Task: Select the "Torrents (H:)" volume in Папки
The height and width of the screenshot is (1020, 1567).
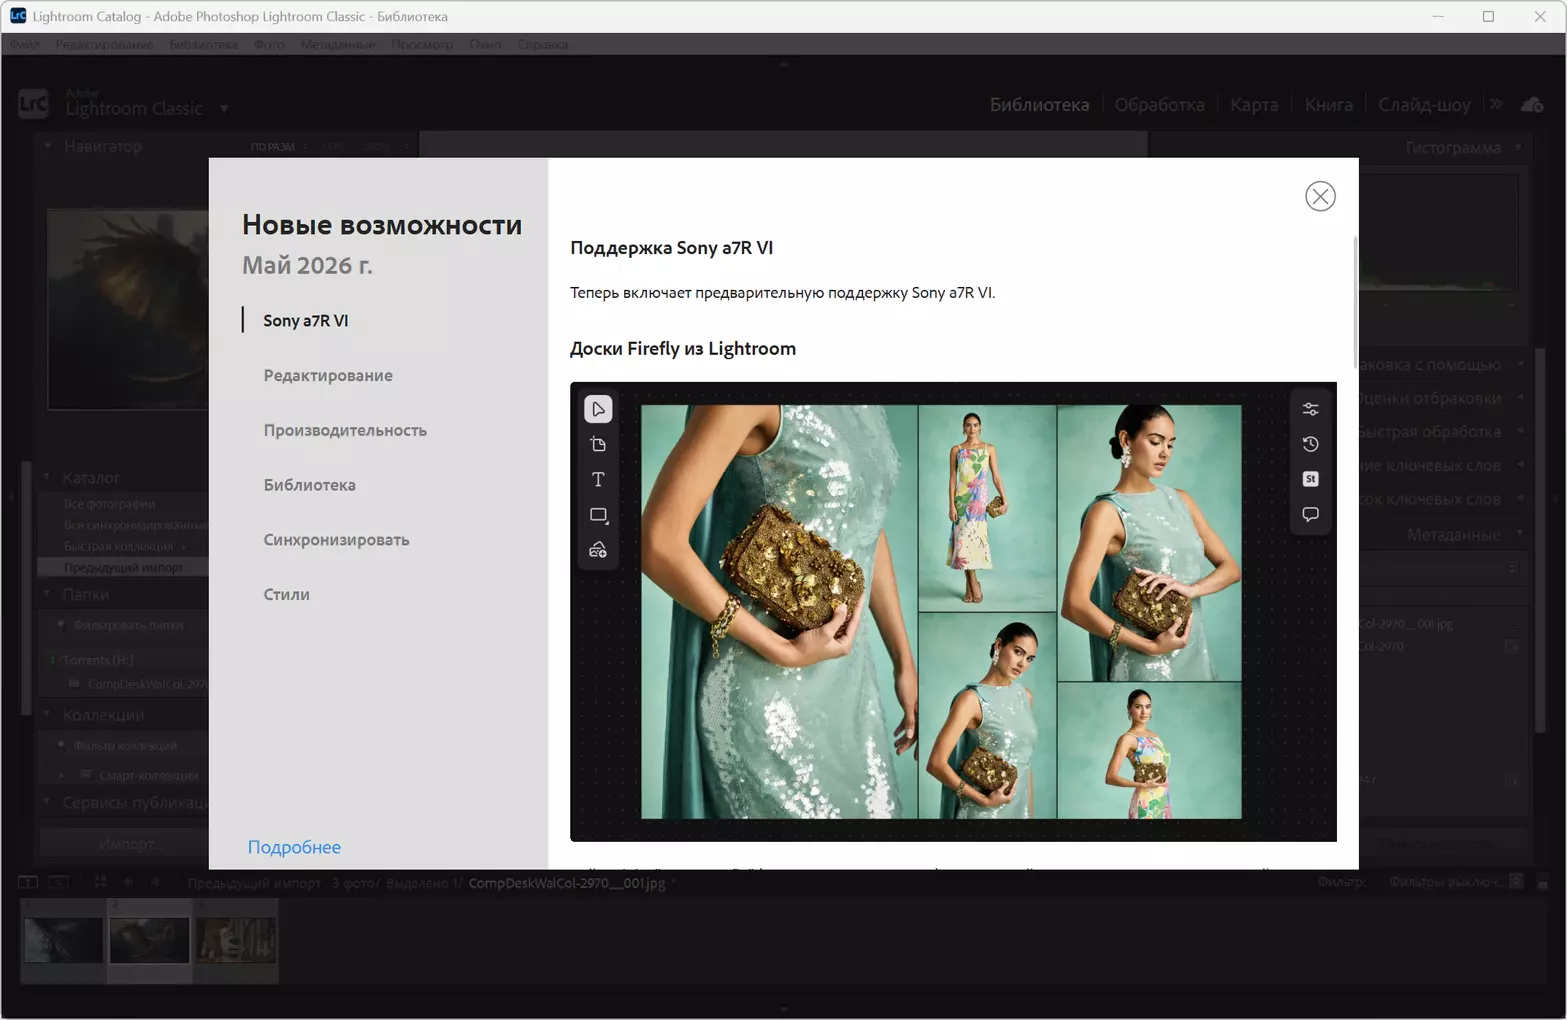Action: [x=98, y=660]
